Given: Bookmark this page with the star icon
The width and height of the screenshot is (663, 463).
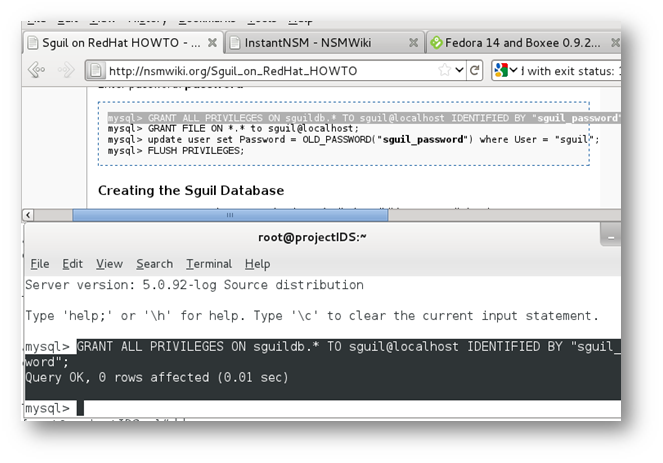Looking at the screenshot, I should coord(444,71).
